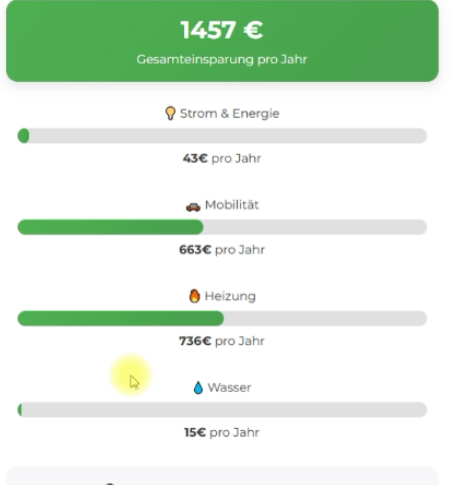Click the Wasser category label
The image size is (455, 485).
(x=229, y=388)
